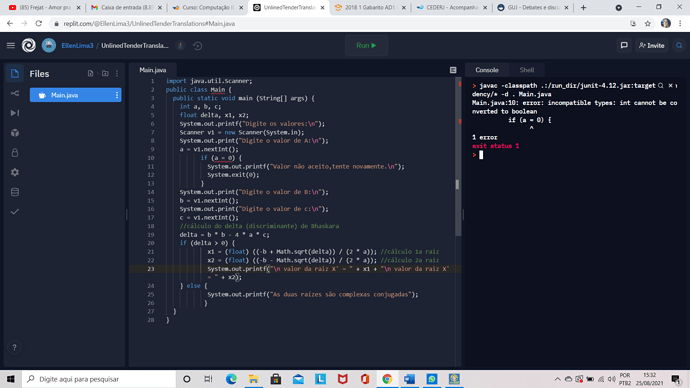Click the Invite button
690x388 pixels.
point(651,45)
